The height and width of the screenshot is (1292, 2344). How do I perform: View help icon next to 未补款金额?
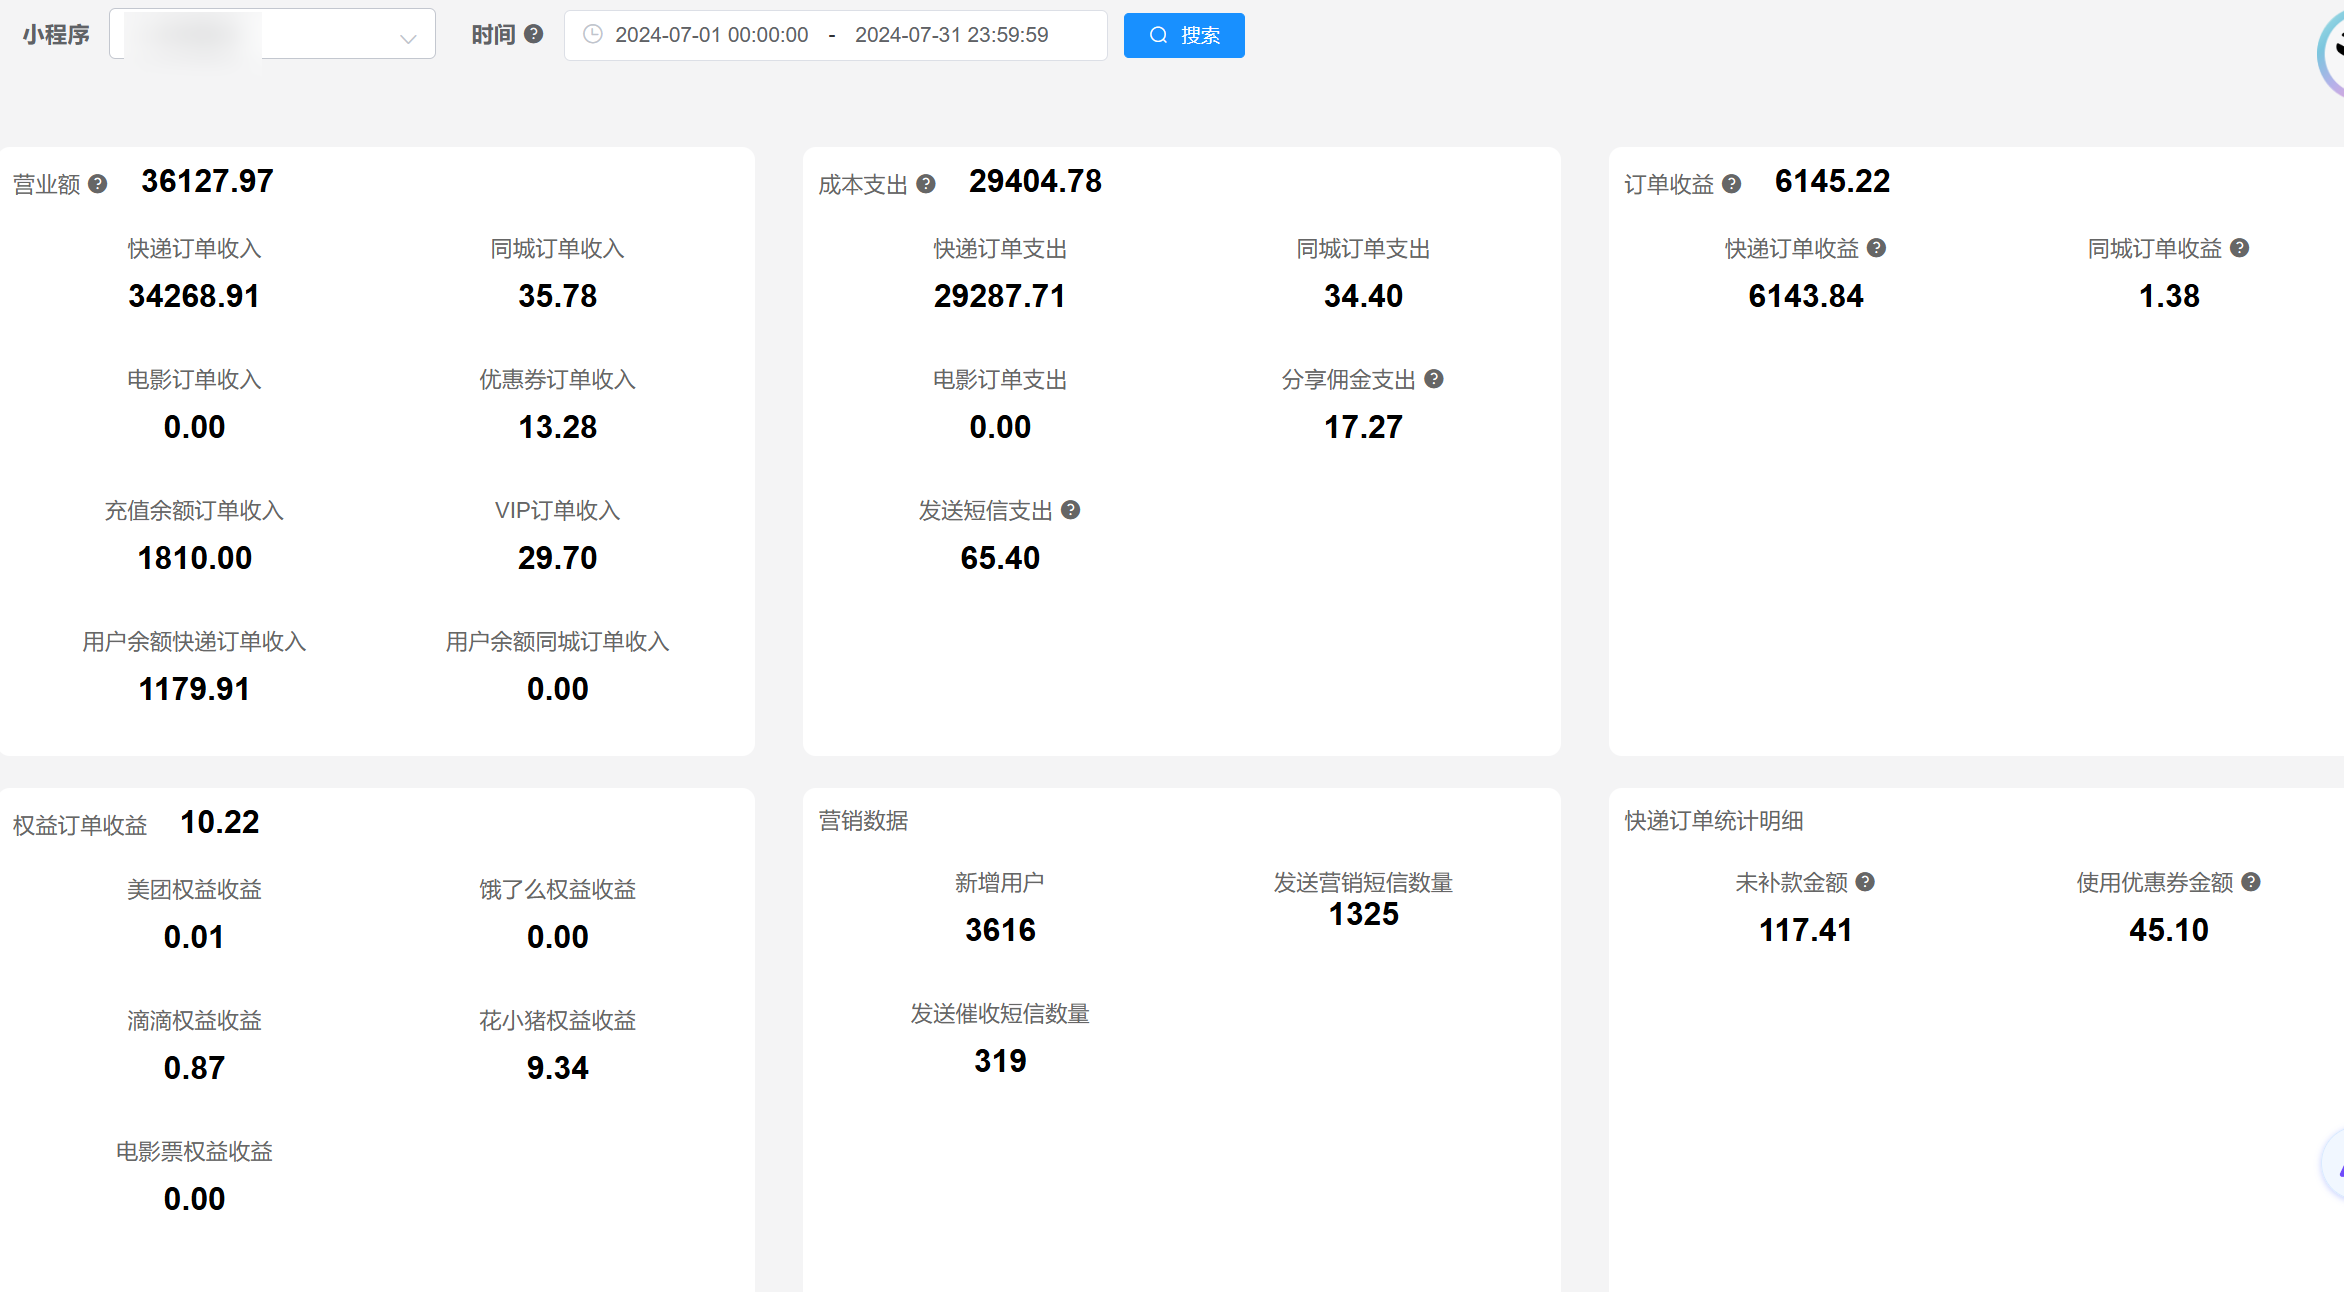click(x=1865, y=882)
